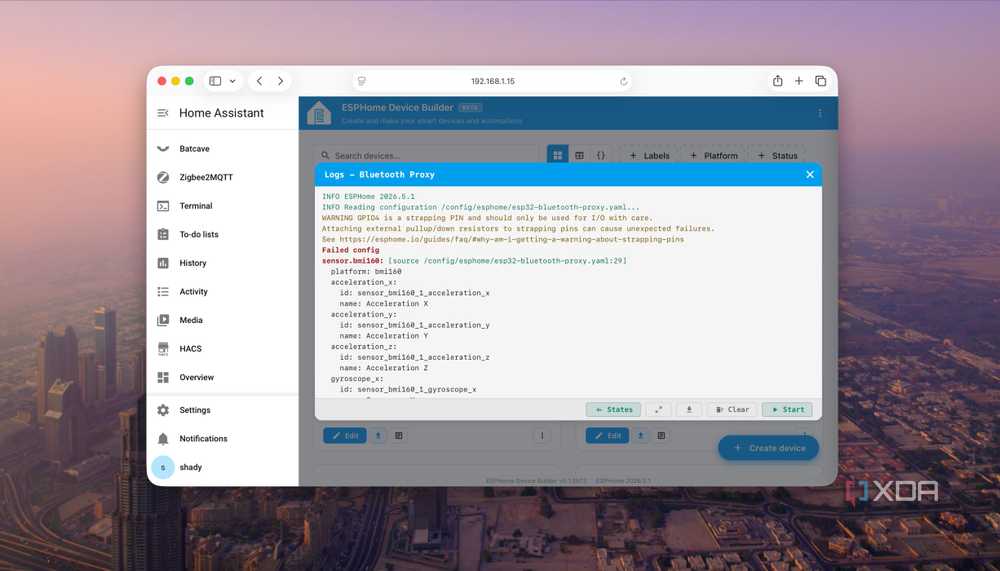Open a new Safari tab
The width and height of the screenshot is (1000, 571).
coord(798,81)
